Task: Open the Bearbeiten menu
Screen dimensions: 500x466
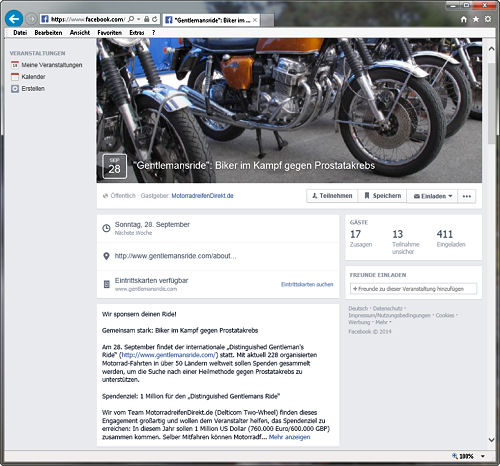Action: [x=48, y=32]
